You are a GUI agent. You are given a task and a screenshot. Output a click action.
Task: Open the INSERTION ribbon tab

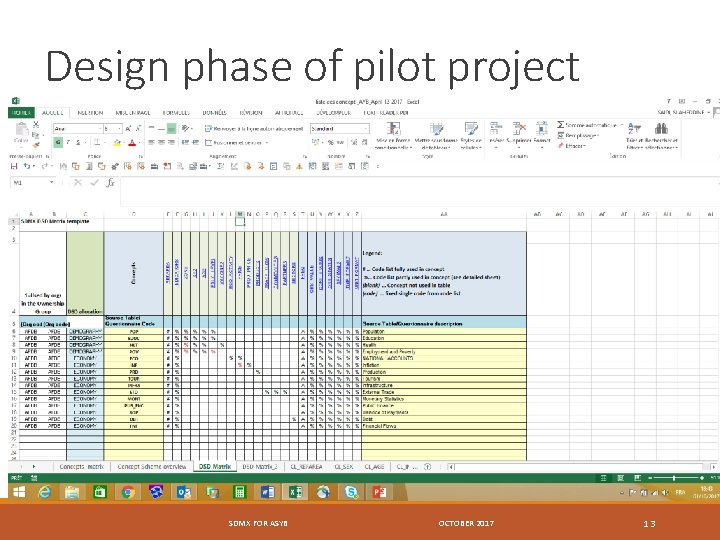90,112
